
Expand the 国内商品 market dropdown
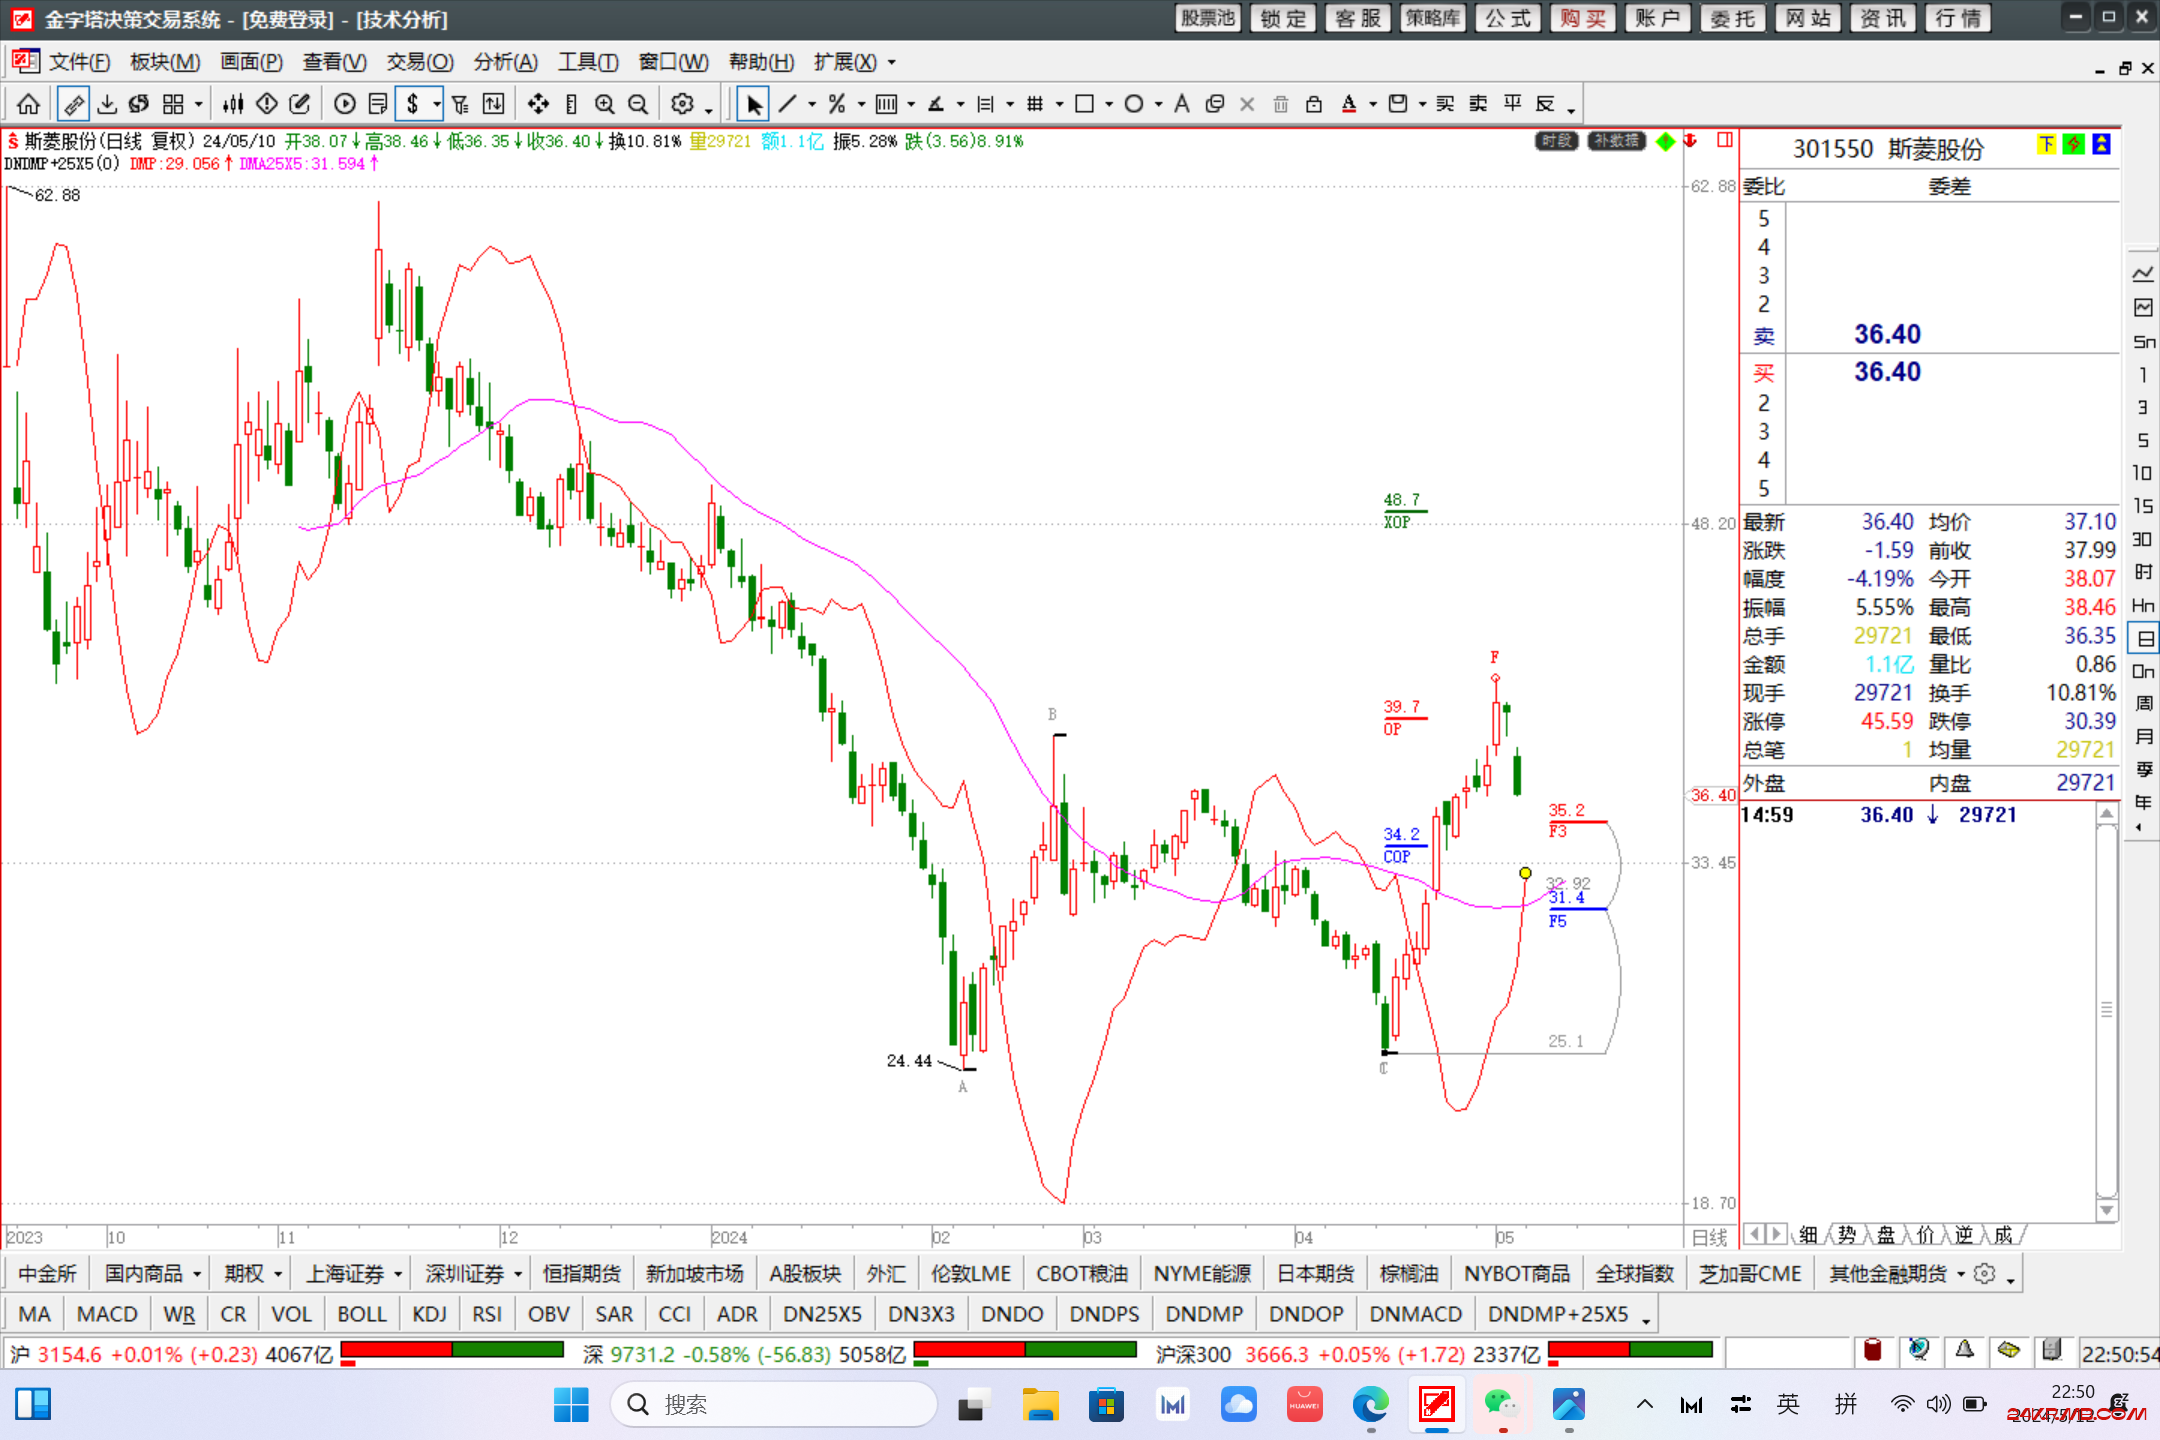pyautogui.click(x=197, y=1274)
